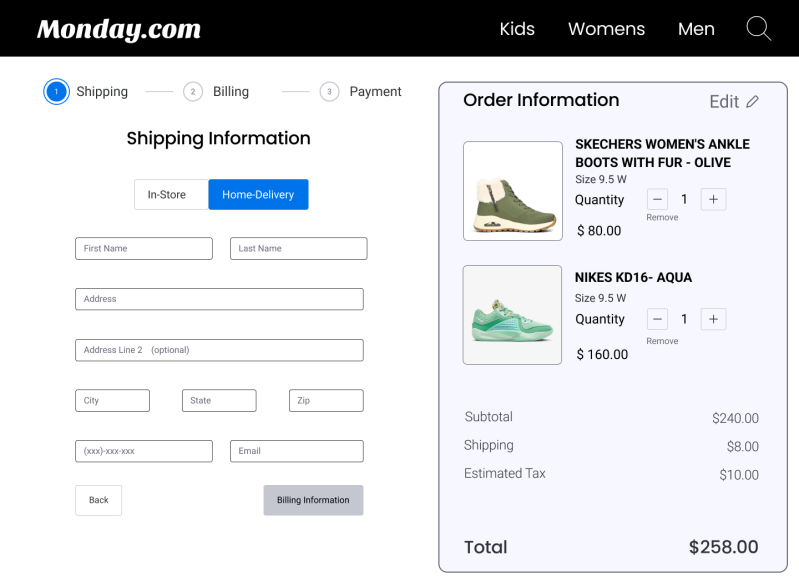
Task: Open the Kids menu
Action: pos(517,29)
